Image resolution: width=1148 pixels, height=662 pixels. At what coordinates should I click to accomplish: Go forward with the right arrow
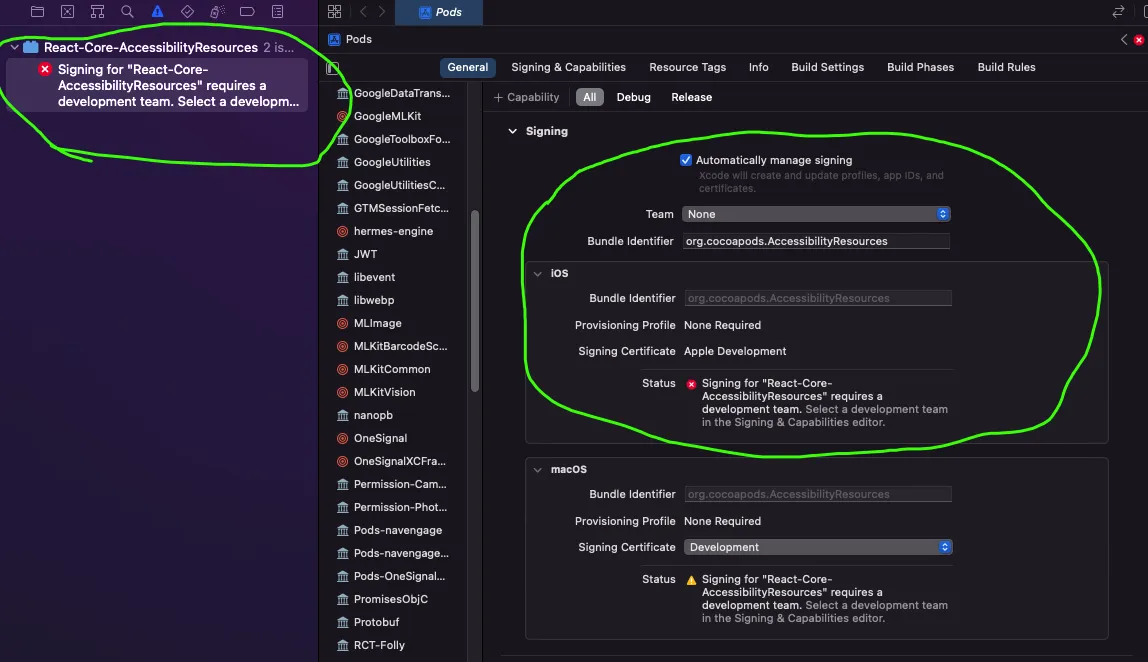(x=381, y=12)
